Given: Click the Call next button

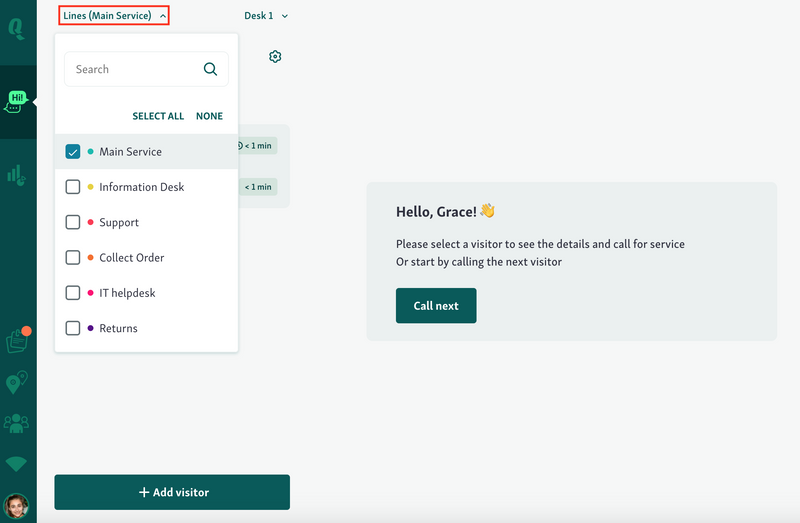Looking at the screenshot, I should click(x=436, y=305).
